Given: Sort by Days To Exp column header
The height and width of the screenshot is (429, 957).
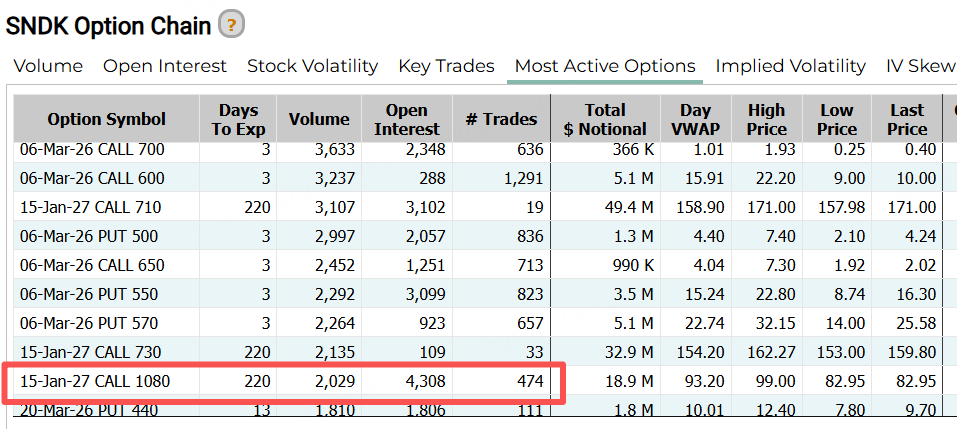Looking at the screenshot, I should [x=238, y=119].
